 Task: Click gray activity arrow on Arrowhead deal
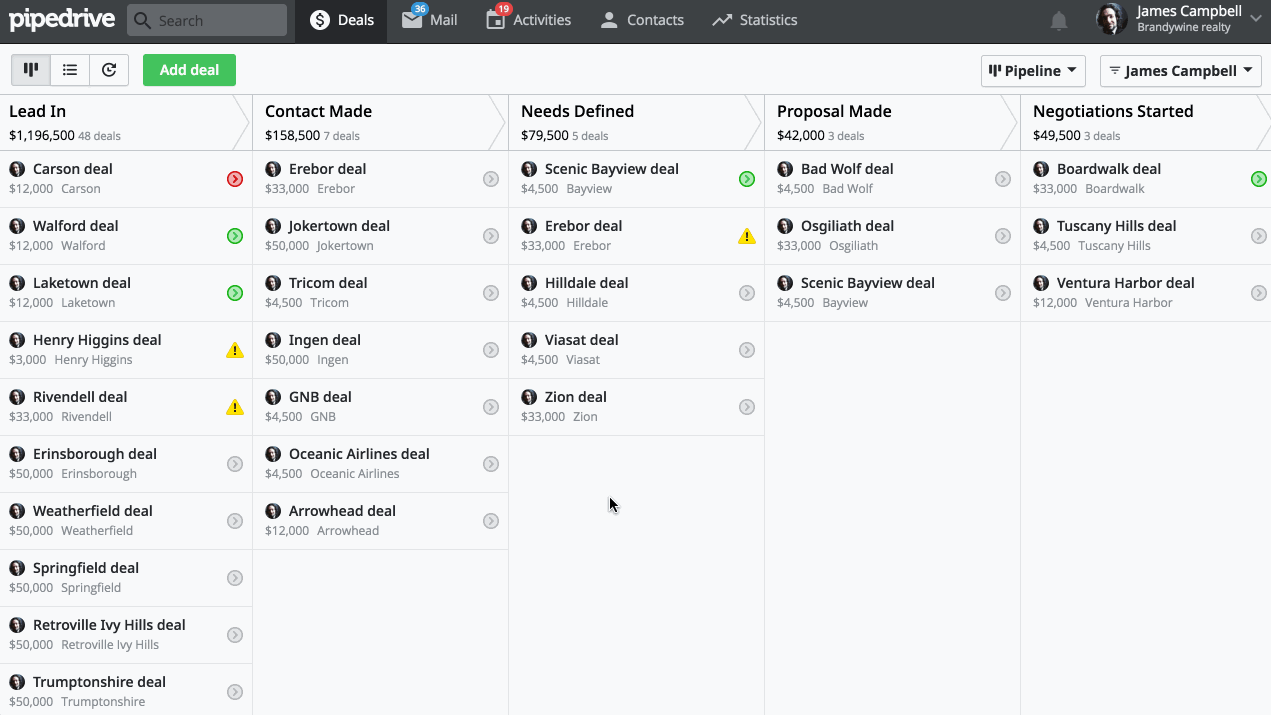tap(491, 521)
